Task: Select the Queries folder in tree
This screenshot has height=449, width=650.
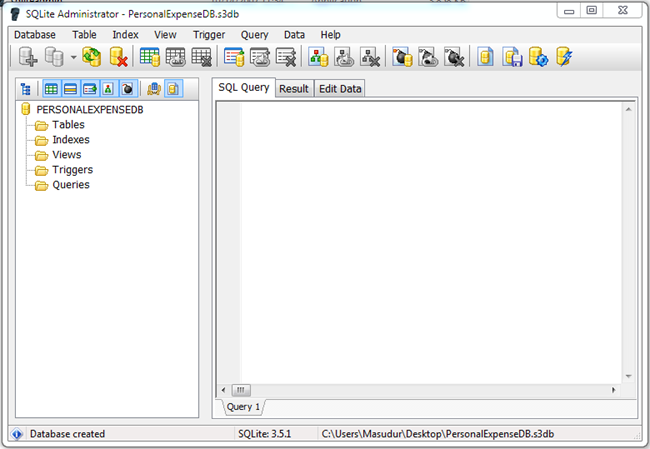Action: pos(71,185)
